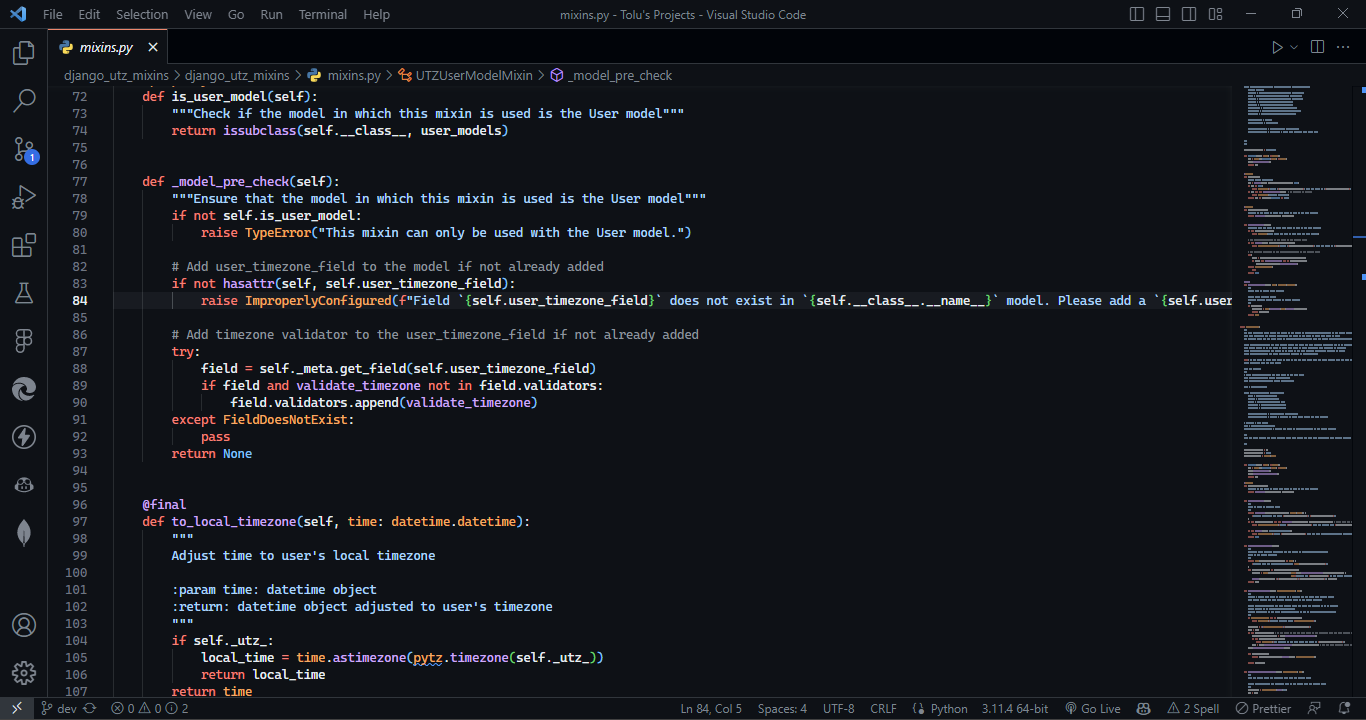Click Go Live server button

[1092, 708]
